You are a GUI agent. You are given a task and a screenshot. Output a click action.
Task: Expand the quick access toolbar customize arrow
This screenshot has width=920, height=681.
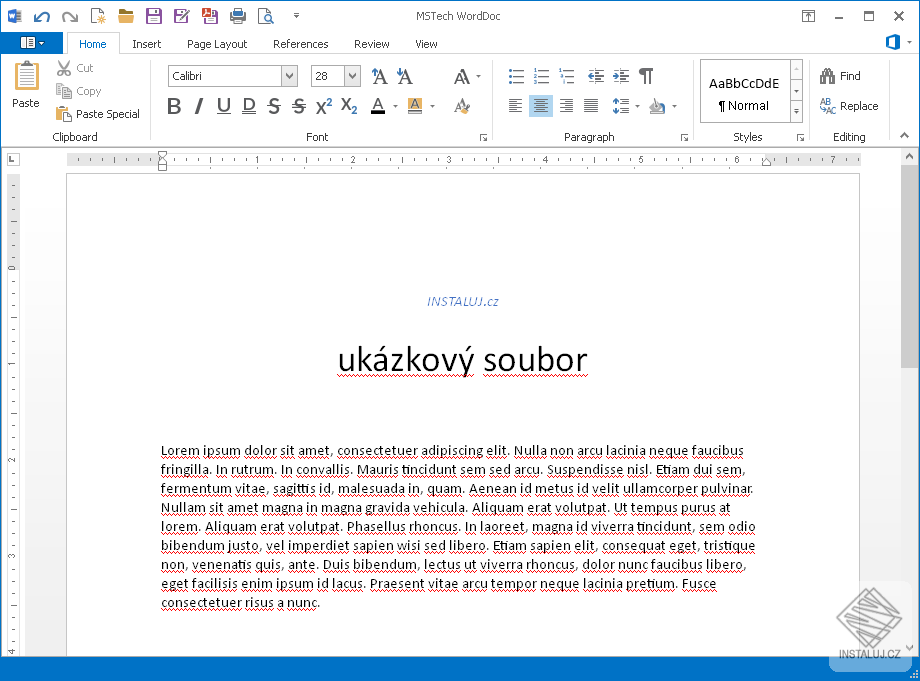[x=296, y=16]
